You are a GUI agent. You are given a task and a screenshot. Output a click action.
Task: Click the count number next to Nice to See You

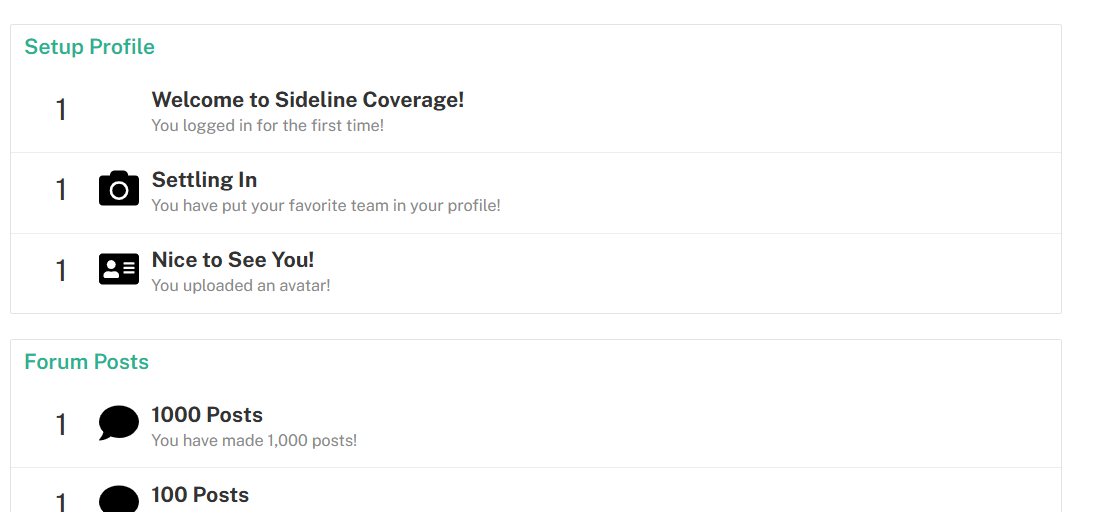[61, 270]
